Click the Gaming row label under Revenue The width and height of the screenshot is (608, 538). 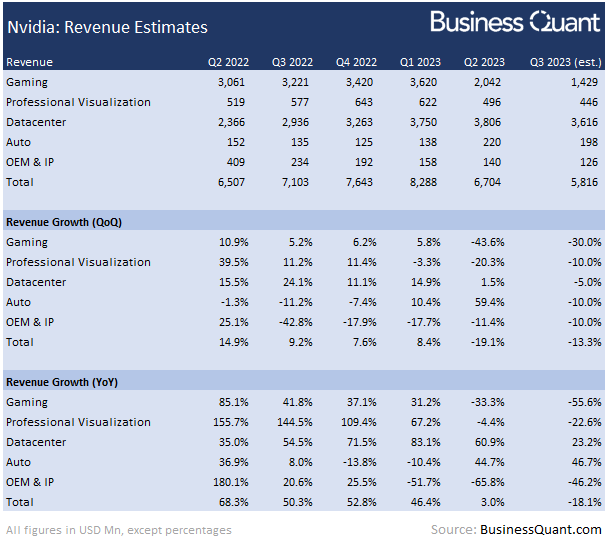(x=27, y=82)
